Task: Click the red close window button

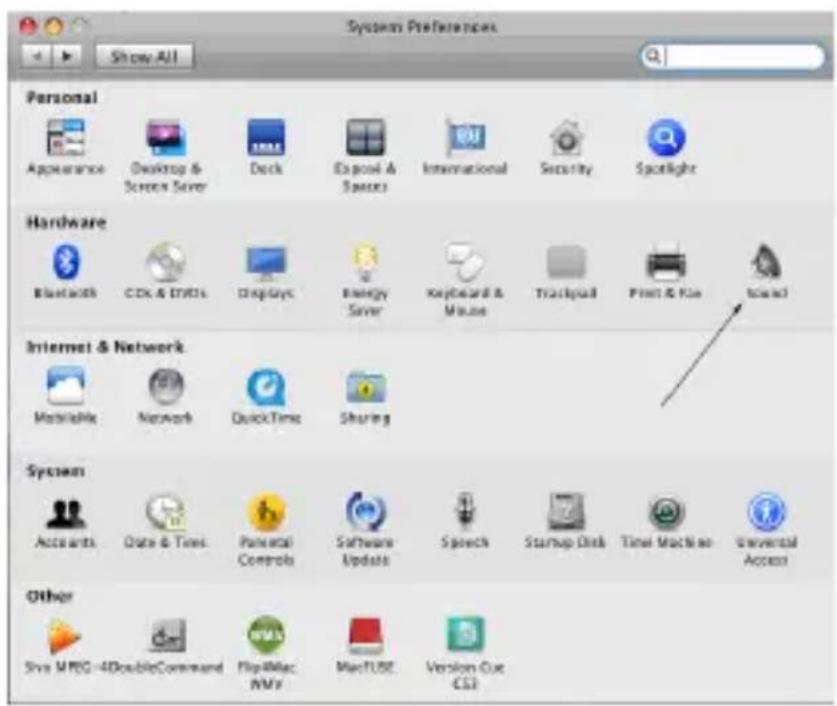Action: point(28,26)
